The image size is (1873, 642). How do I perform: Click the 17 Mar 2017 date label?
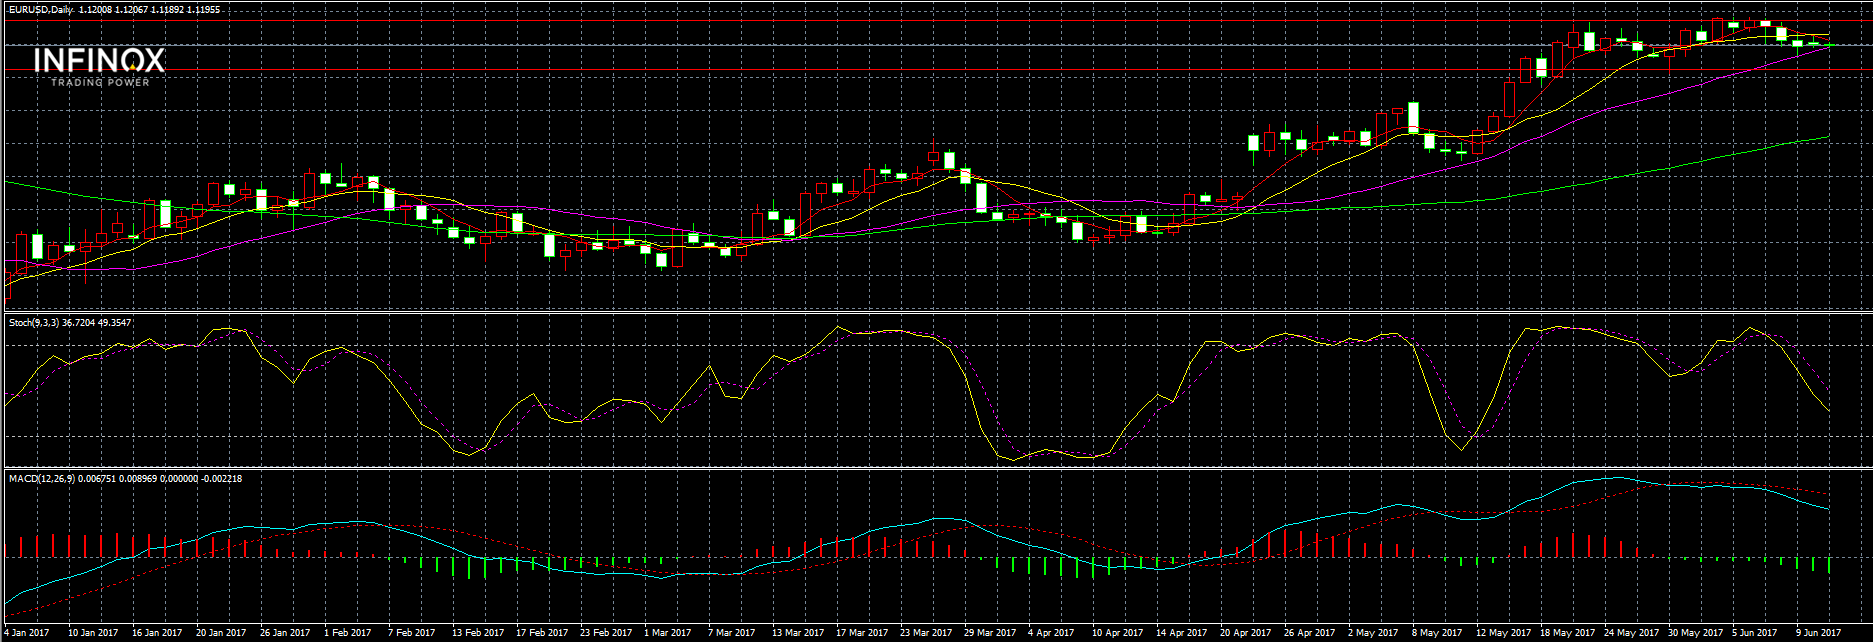(861, 633)
